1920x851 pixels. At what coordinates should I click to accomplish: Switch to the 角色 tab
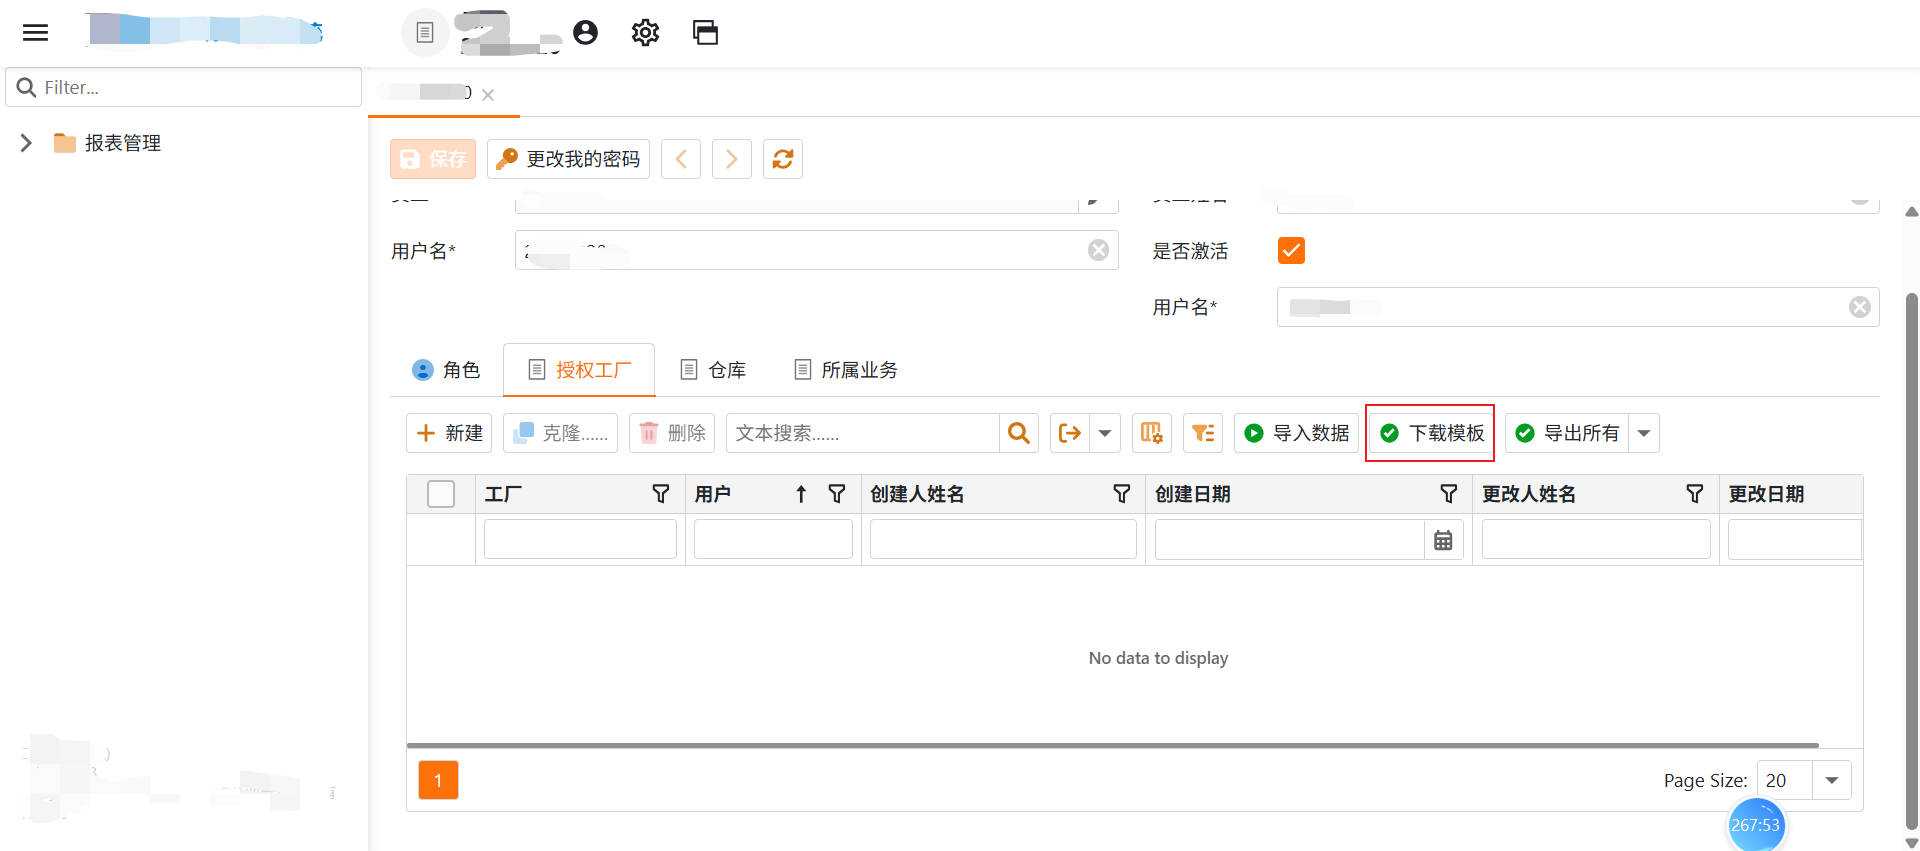coord(446,370)
